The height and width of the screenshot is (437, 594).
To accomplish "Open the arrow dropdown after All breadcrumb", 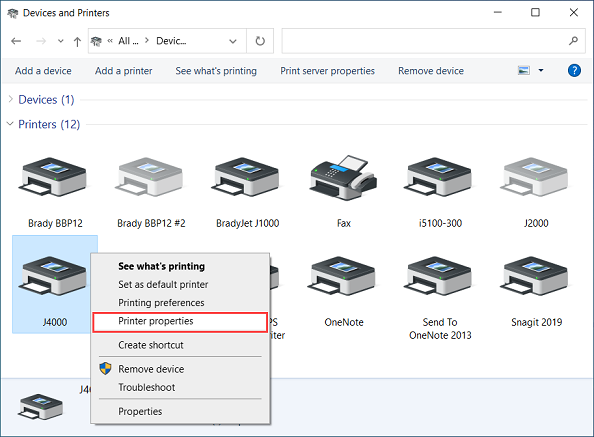I will click(x=147, y=40).
